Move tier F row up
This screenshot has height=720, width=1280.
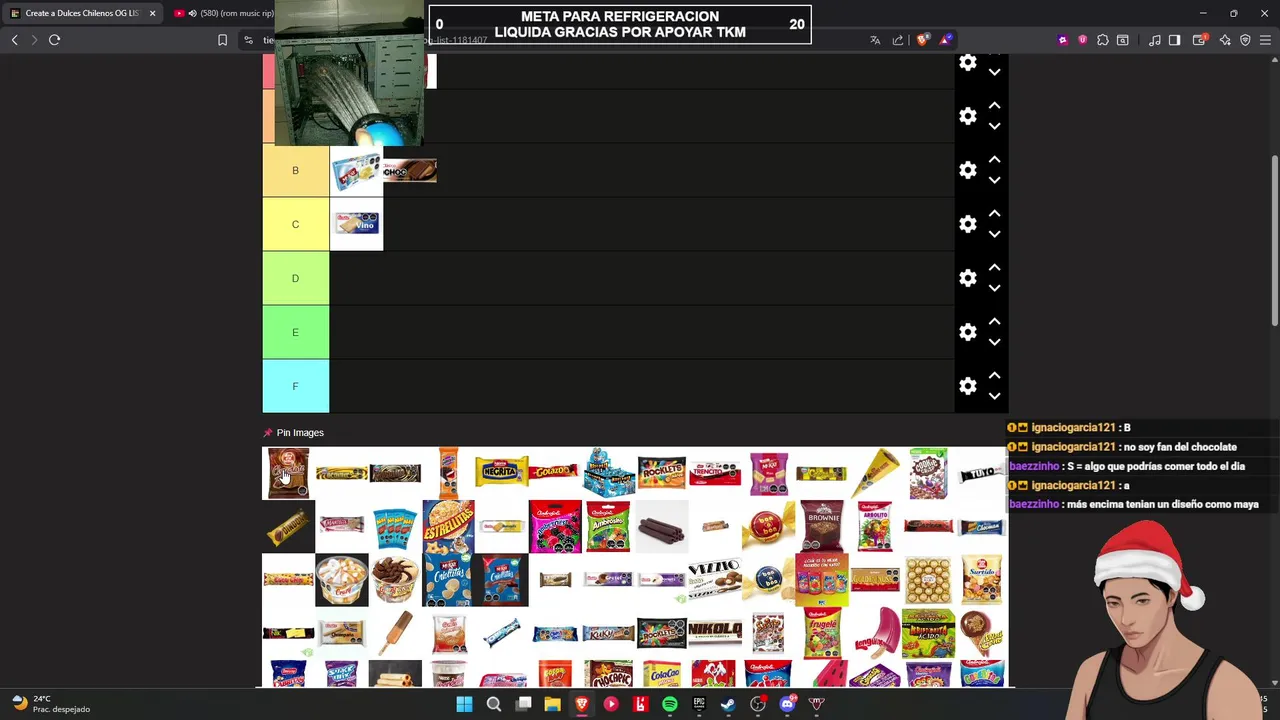(x=994, y=376)
